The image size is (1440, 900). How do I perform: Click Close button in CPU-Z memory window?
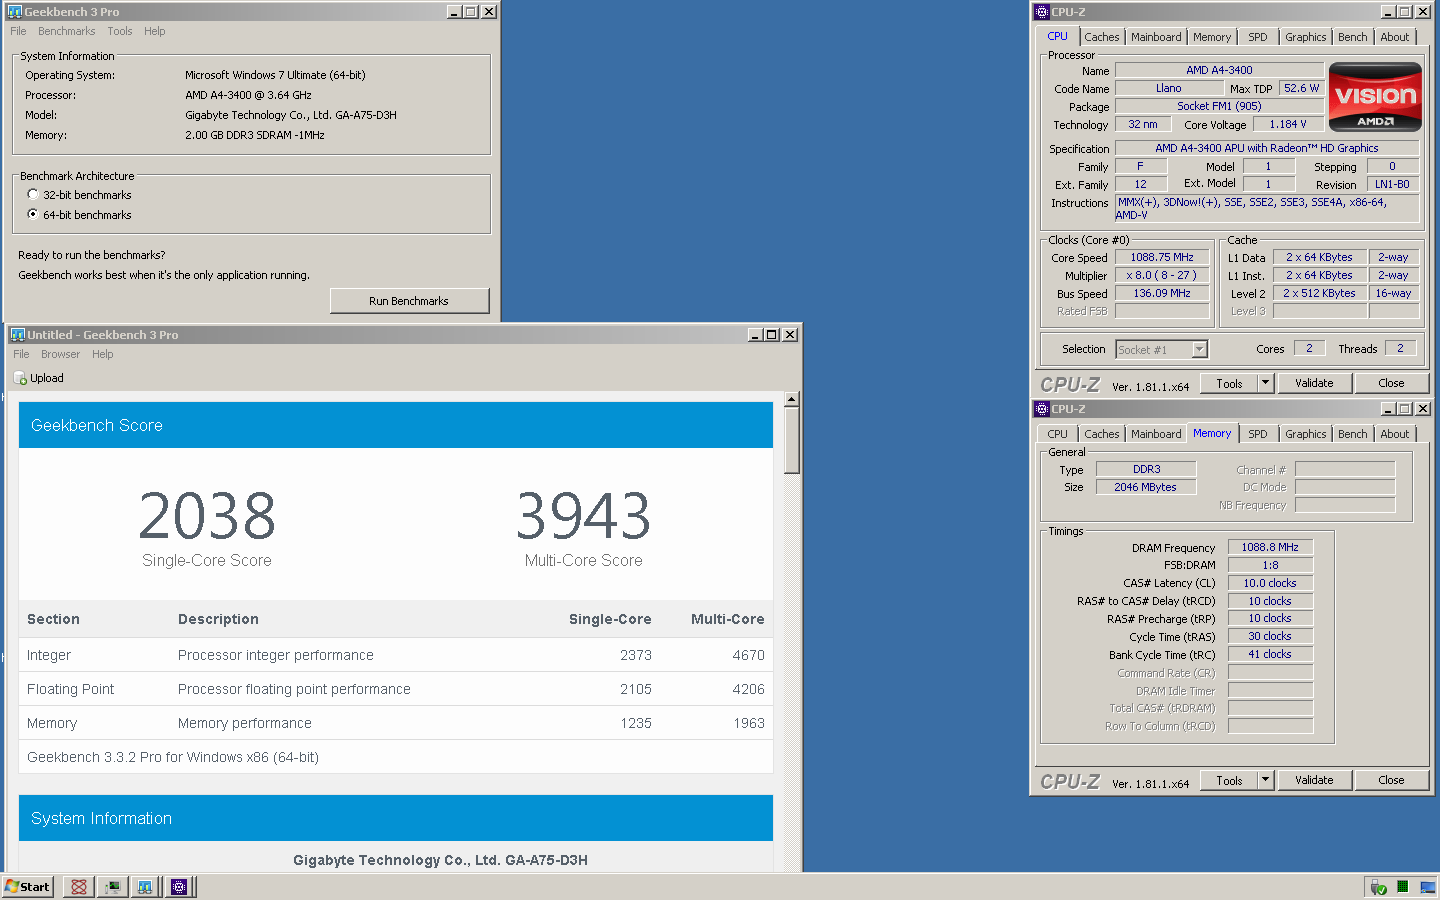click(1391, 780)
